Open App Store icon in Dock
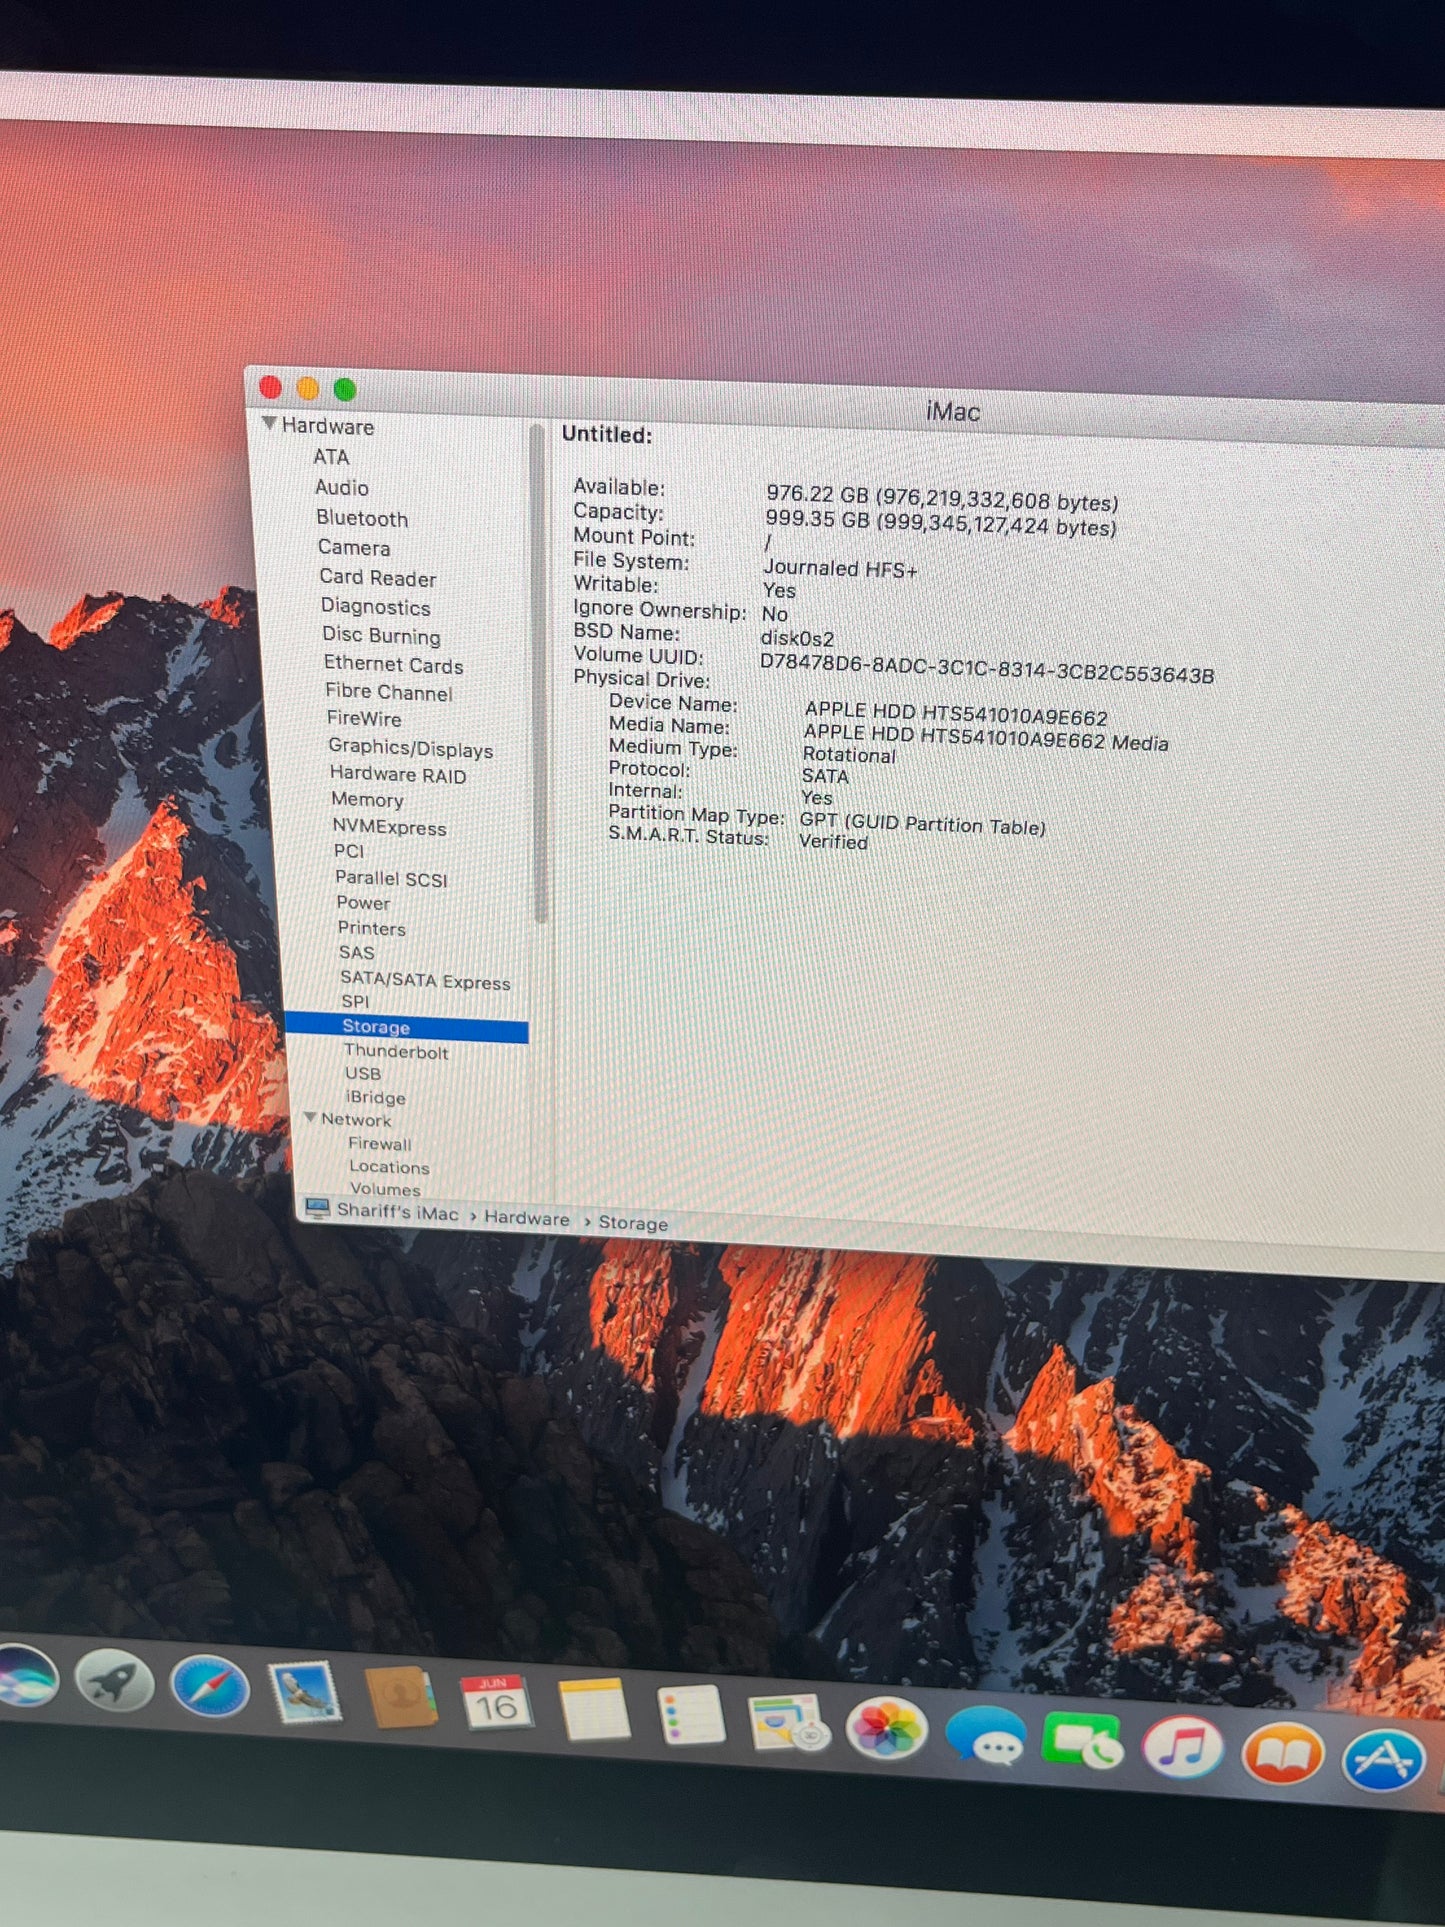Viewport: 1445px width, 1927px height. (x=1384, y=1762)
